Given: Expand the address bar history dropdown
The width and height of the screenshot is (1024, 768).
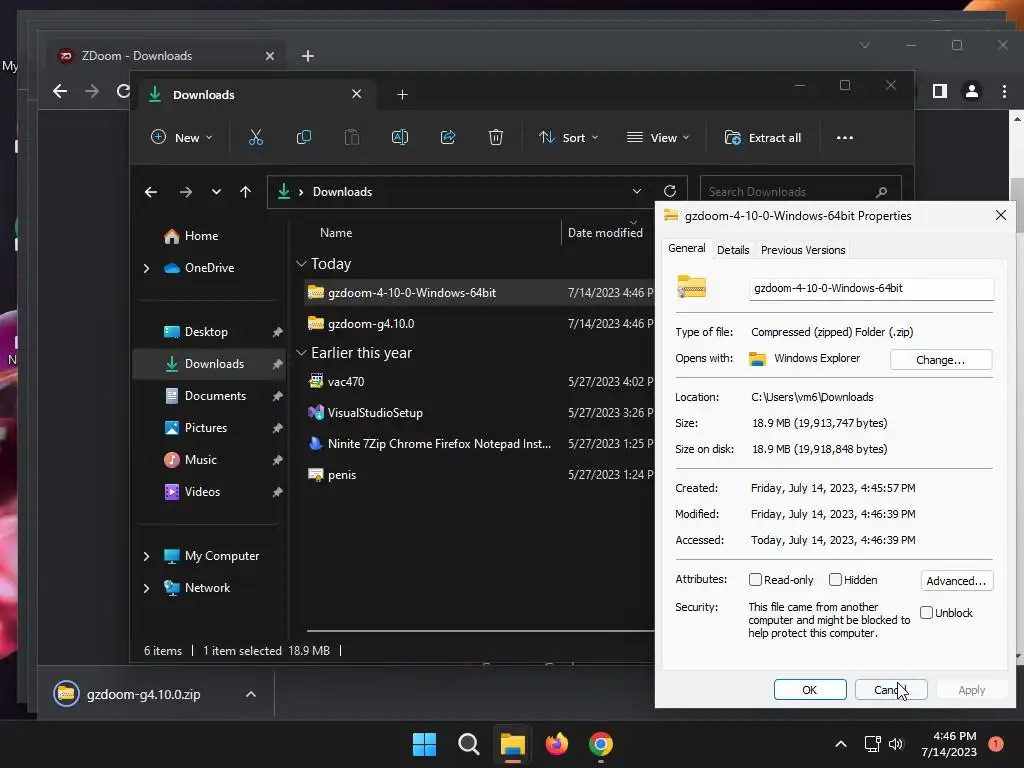Looking at the screenshot, I should pos(637,191).
